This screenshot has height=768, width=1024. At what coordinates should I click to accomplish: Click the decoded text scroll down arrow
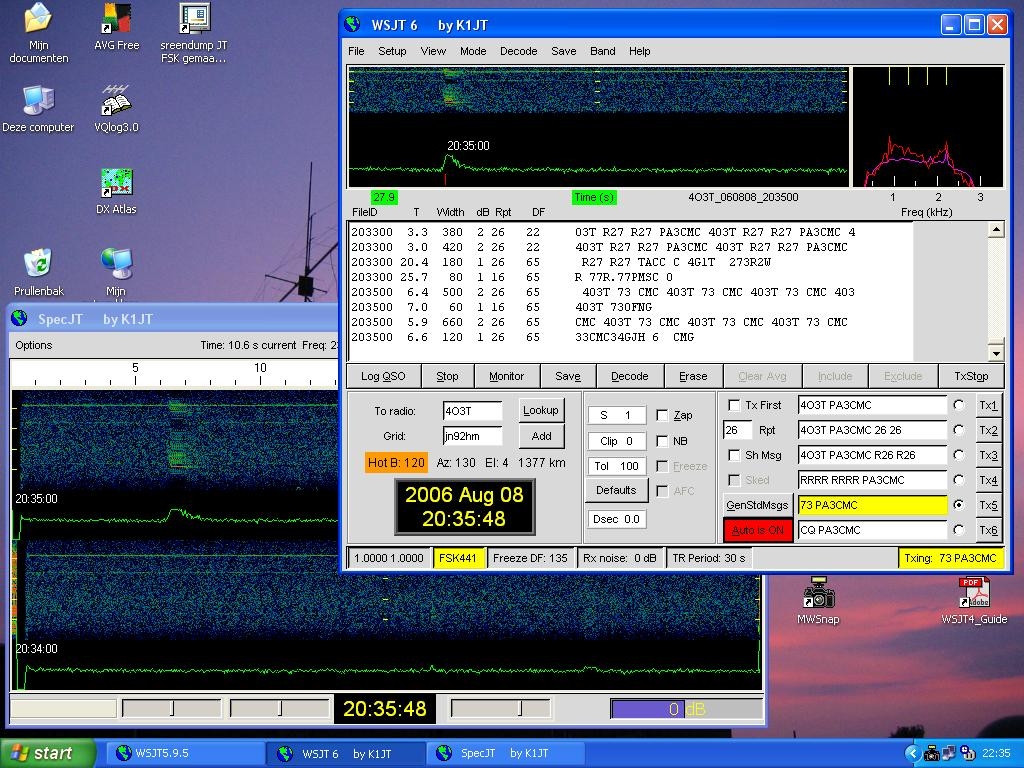click(x=996, y=353)
